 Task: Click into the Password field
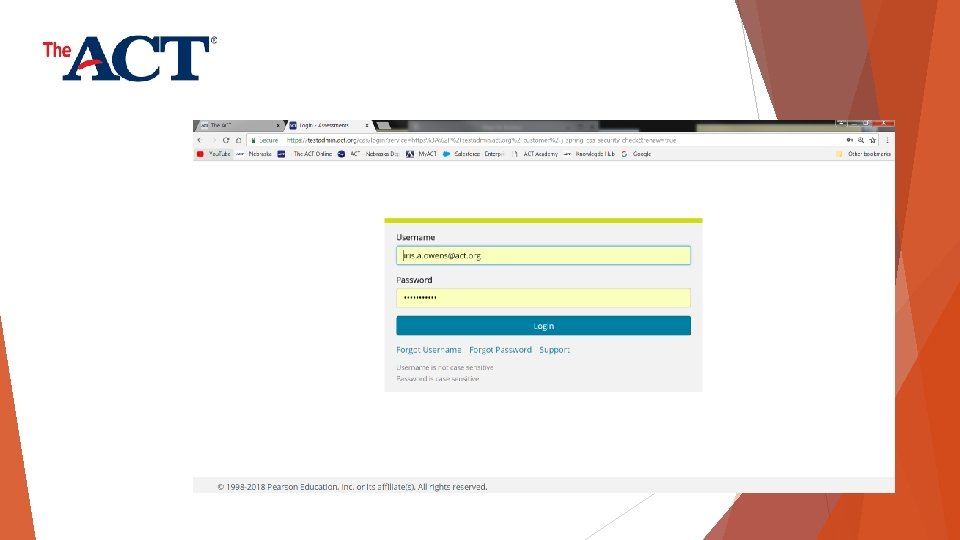(543, 298)
